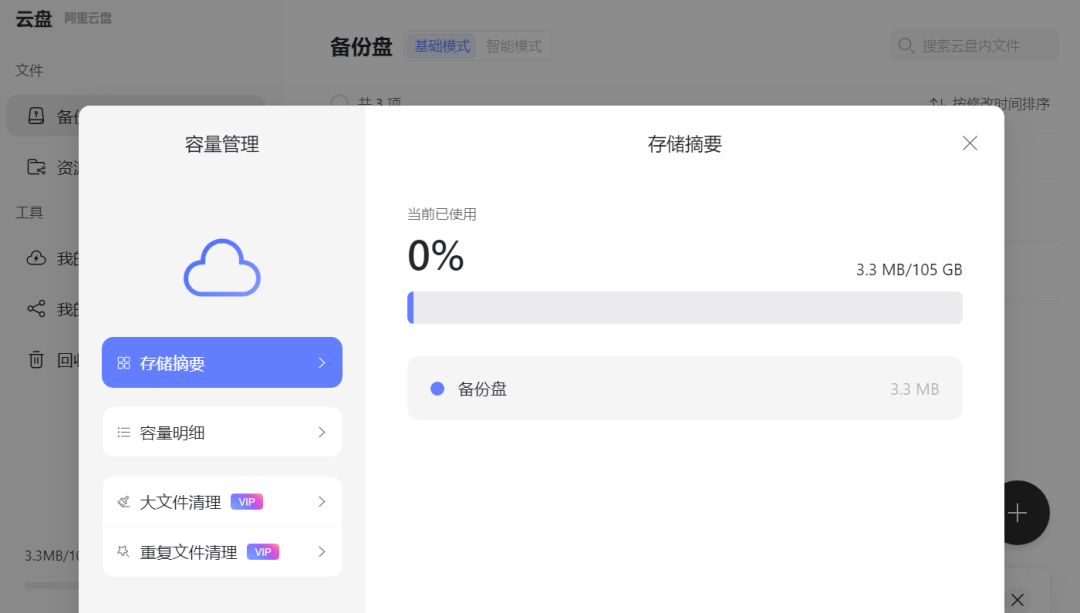Expand 大文件清理 chevron arrow
Viewport: 1080px width, 613px height.
322,501
